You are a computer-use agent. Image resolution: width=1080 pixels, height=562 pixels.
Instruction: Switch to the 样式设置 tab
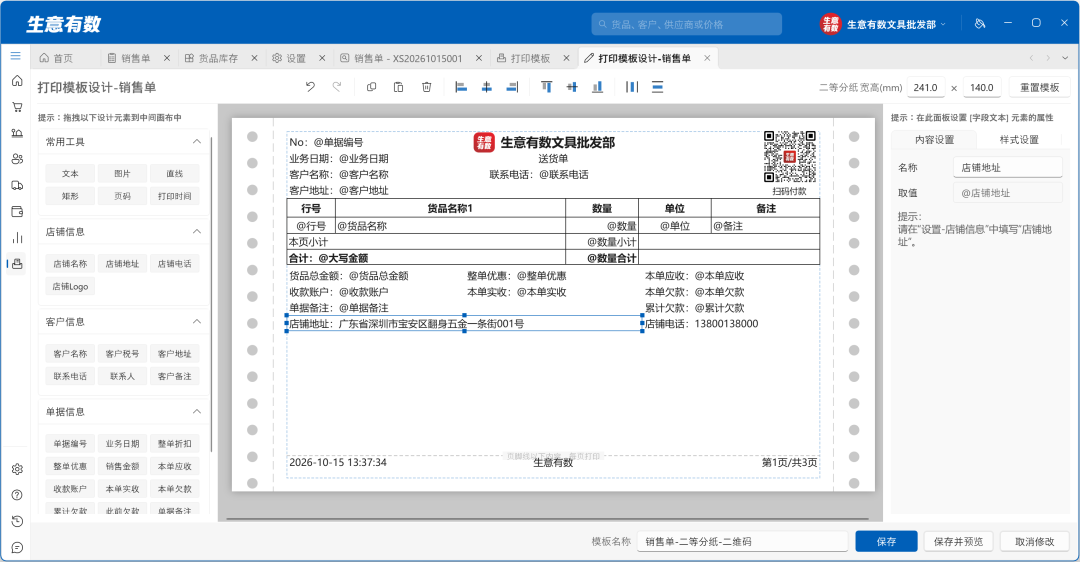tap(1019, 140)
